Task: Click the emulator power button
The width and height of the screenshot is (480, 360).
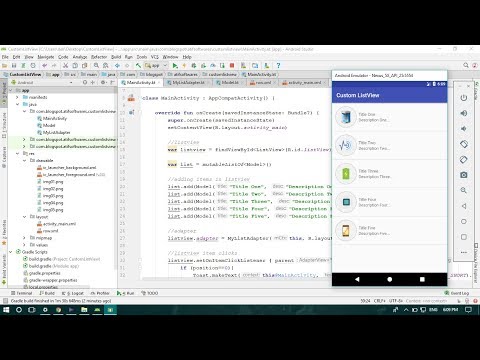Action: coord(464,98)
